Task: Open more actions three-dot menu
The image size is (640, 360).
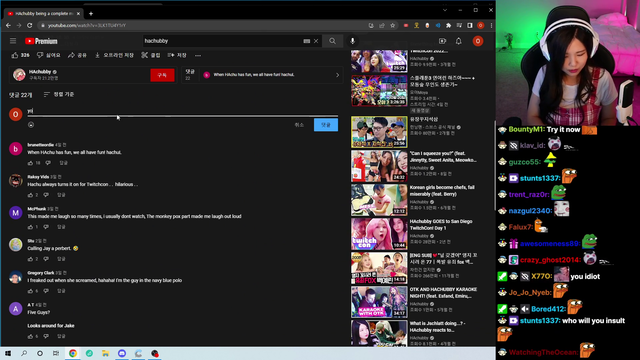Action: [198, 55]
